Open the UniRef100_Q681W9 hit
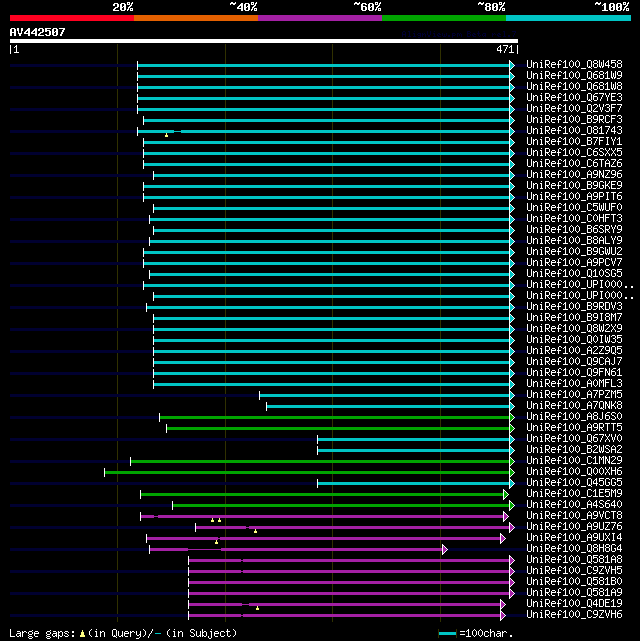Image resolution: width=640 pixels, height=641 pixels. [x=574, y=76]
